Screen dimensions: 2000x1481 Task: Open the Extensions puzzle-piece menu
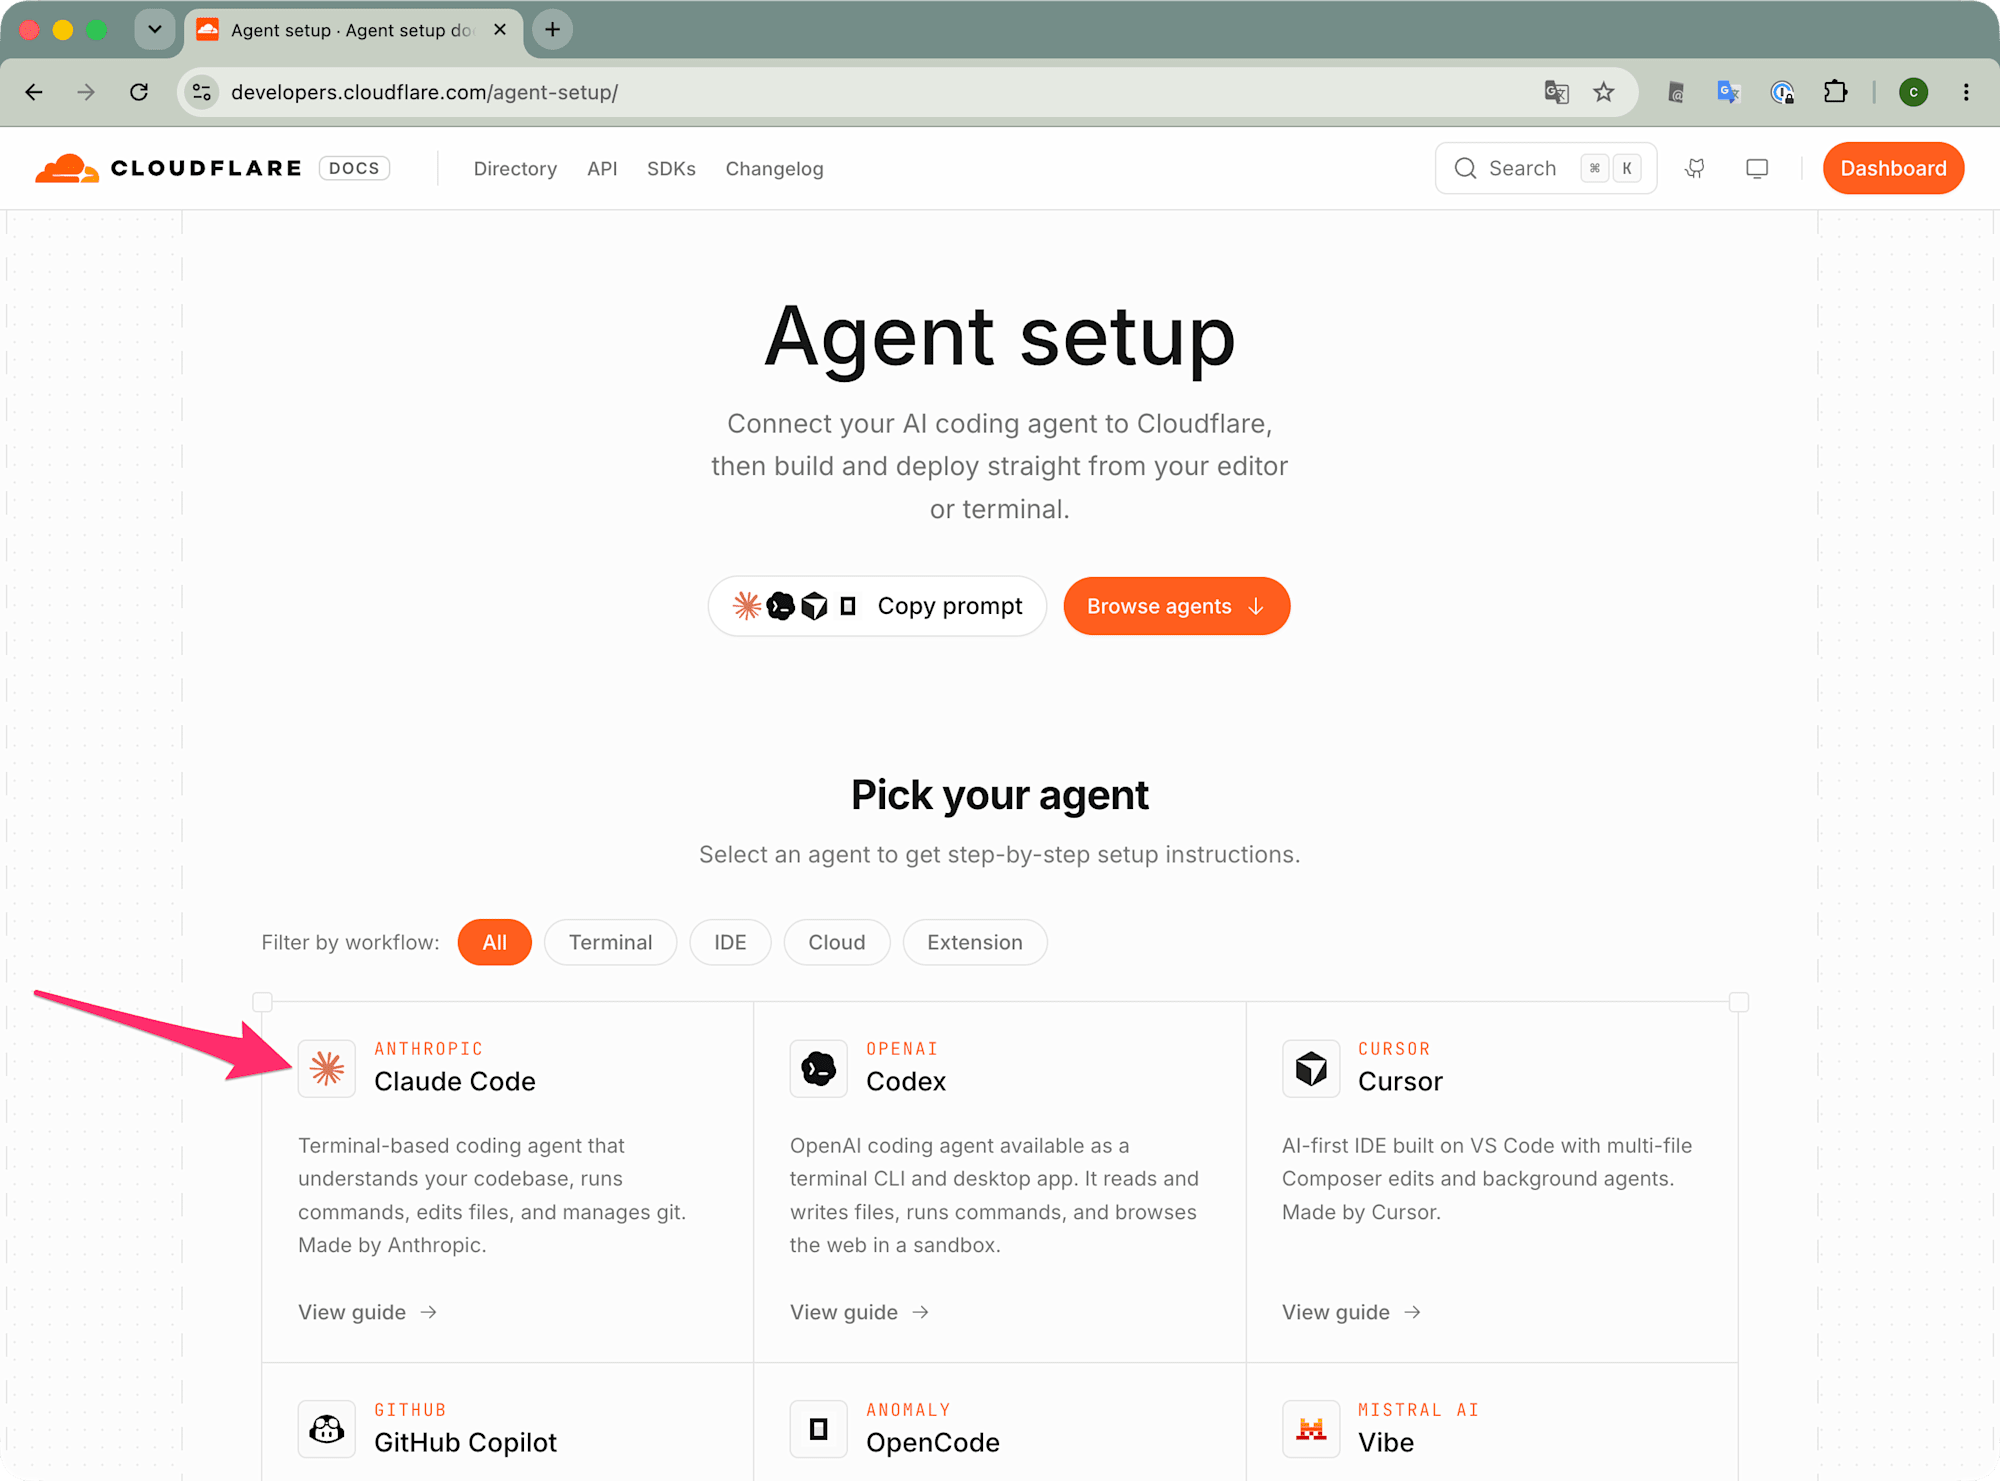click(x=1835, y=92)
